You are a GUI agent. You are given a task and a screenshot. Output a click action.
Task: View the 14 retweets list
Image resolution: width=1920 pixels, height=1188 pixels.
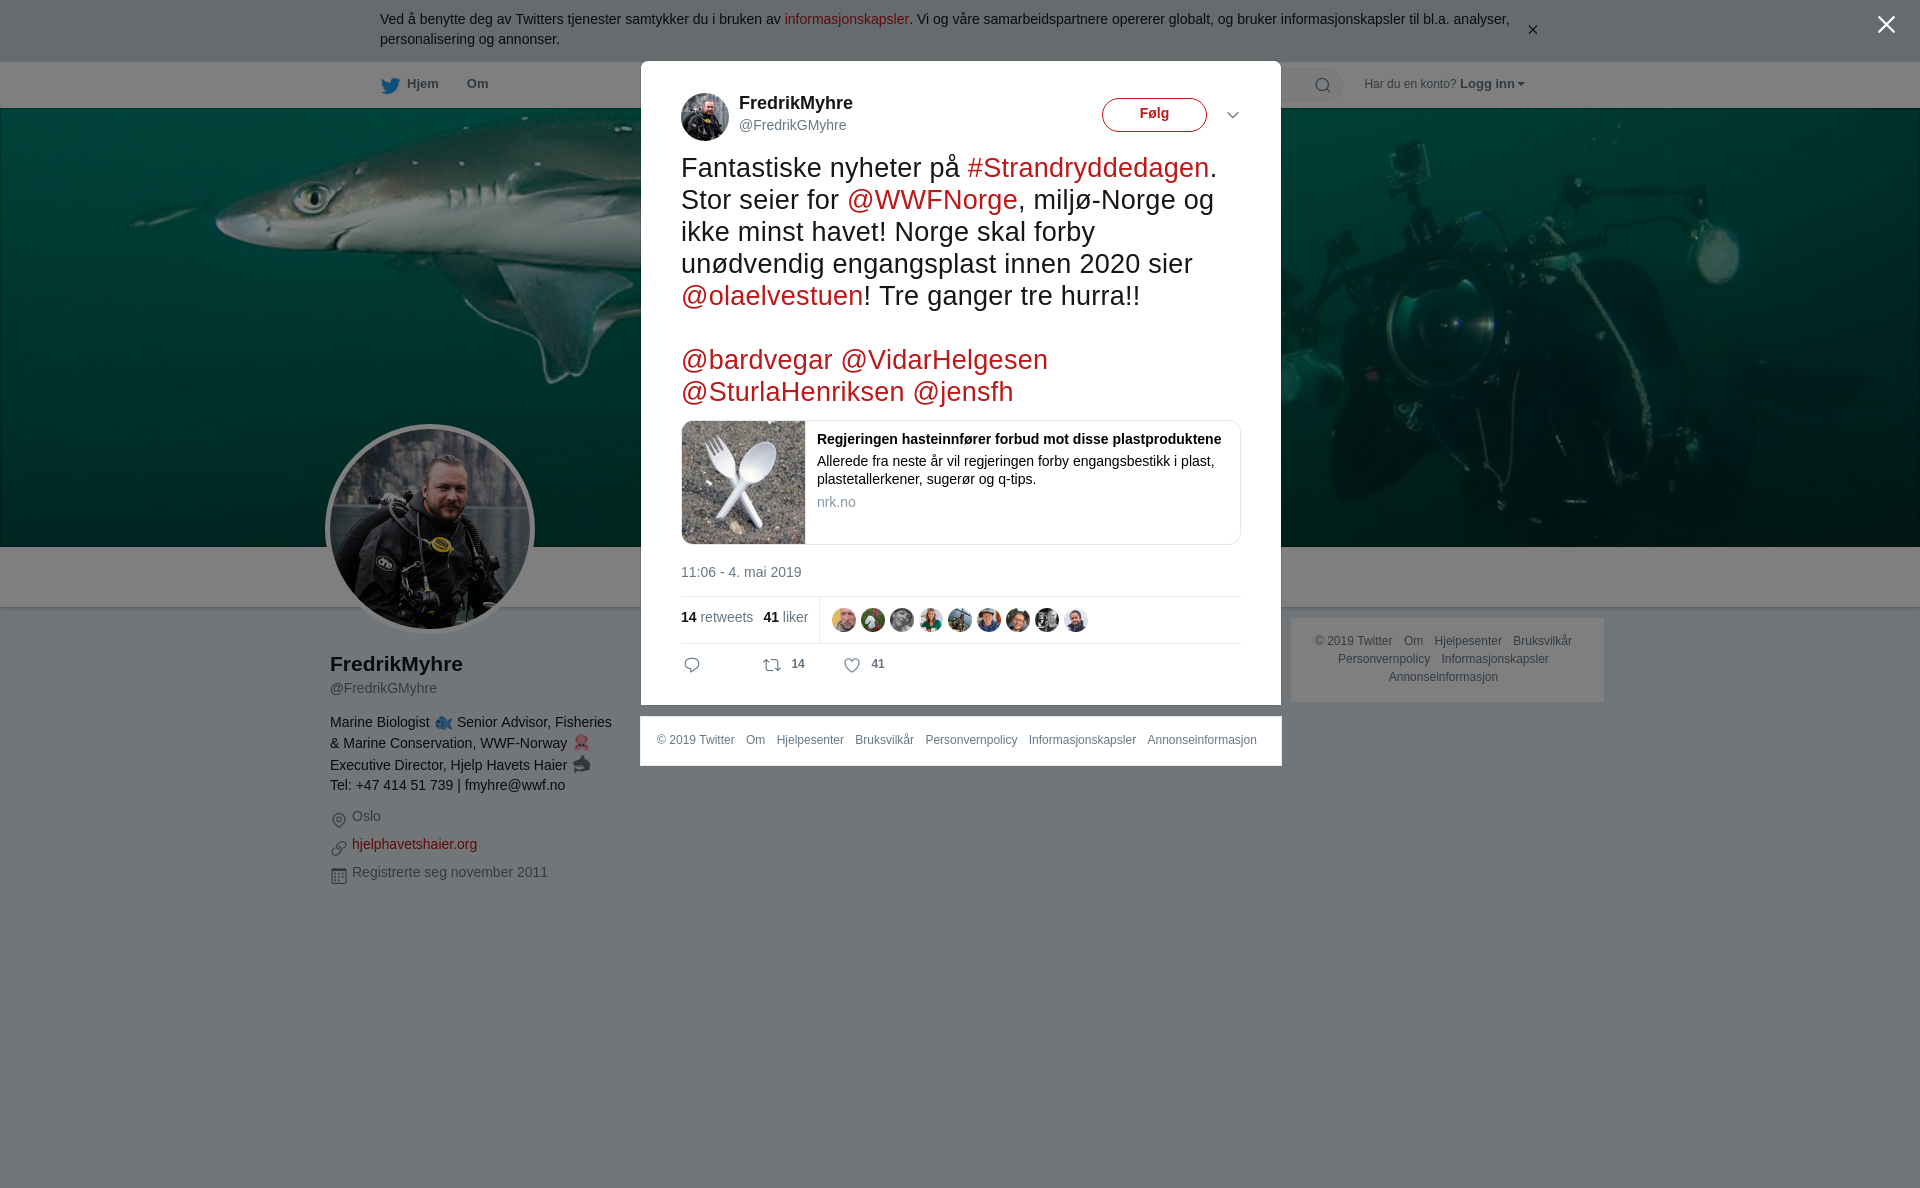(717, 617)
